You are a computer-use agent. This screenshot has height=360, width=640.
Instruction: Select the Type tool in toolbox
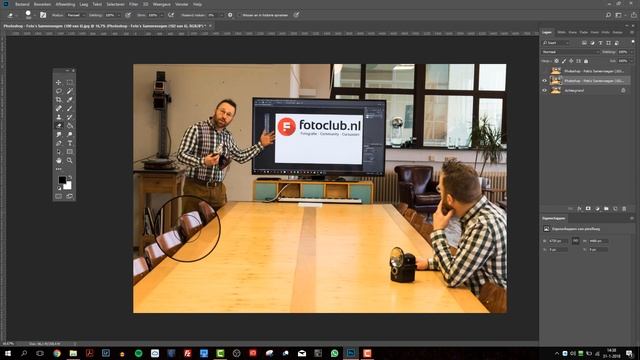click(x=70, y=143)
